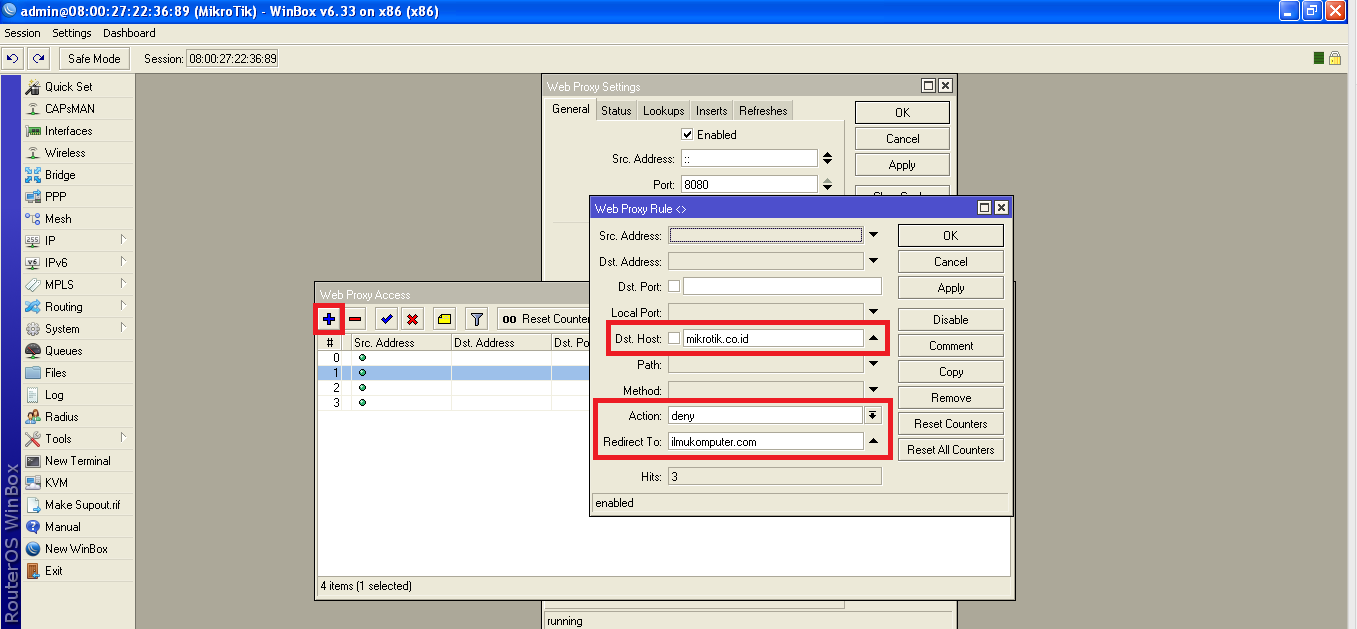Image resolution: width=1357 pixels, height=629 pixels.
Task: Expand the Src. Address field arrow
Action: pyautogui.click(x=873, y=236)
